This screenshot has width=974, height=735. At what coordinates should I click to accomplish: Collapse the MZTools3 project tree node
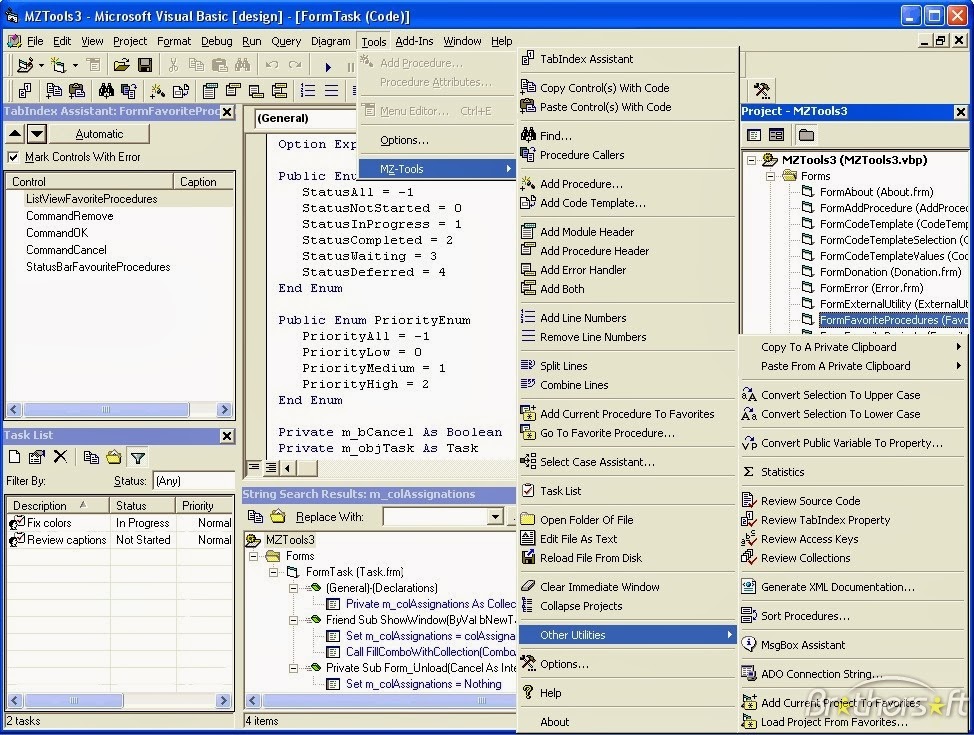click(751, 160)
